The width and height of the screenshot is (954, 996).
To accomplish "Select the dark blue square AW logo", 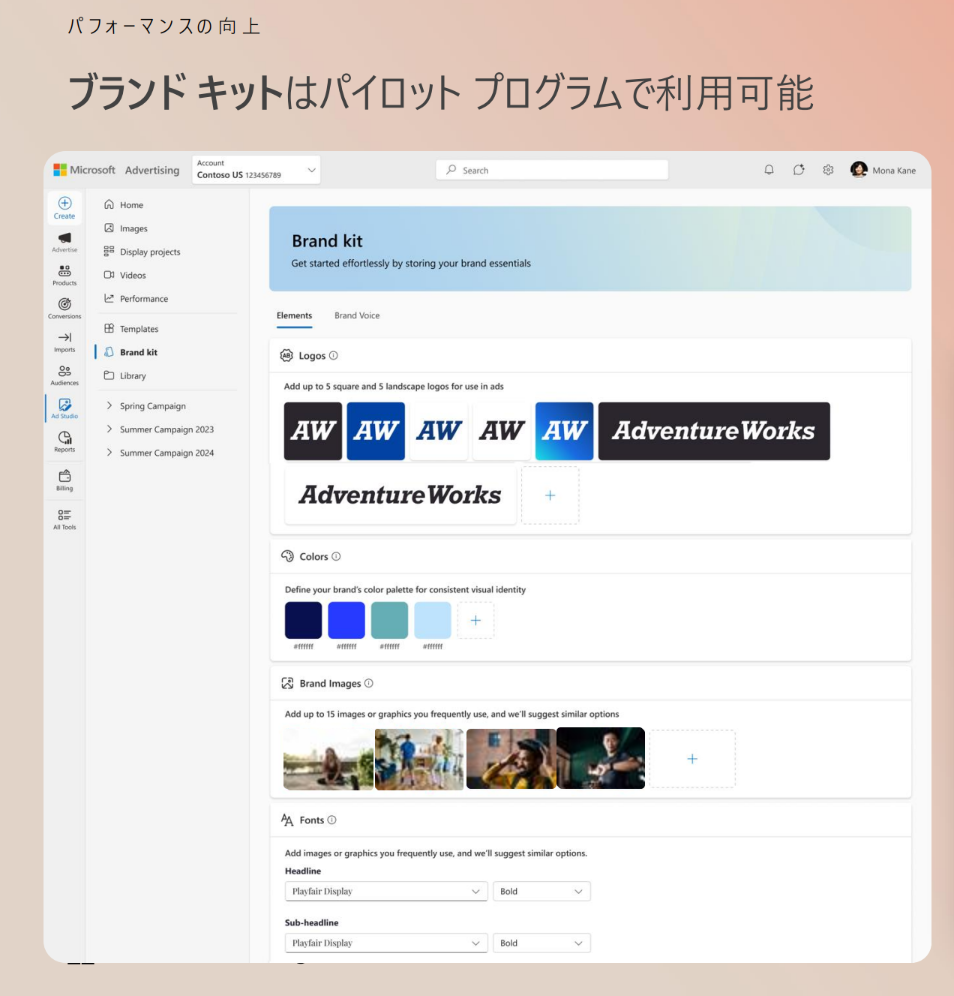I will (376, 431).
